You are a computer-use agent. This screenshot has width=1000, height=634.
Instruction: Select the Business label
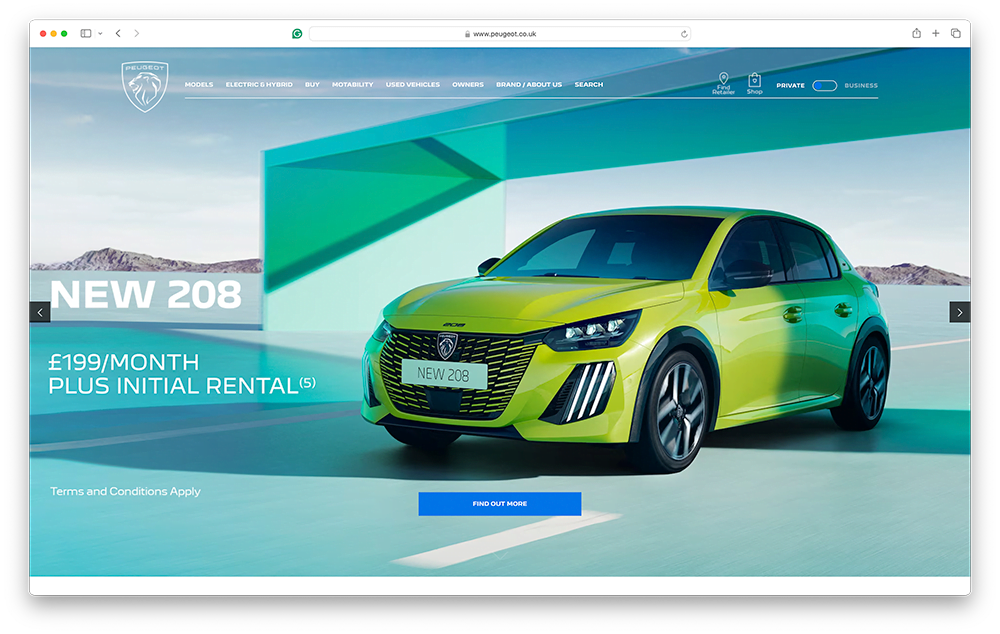(x=861, y=85)
